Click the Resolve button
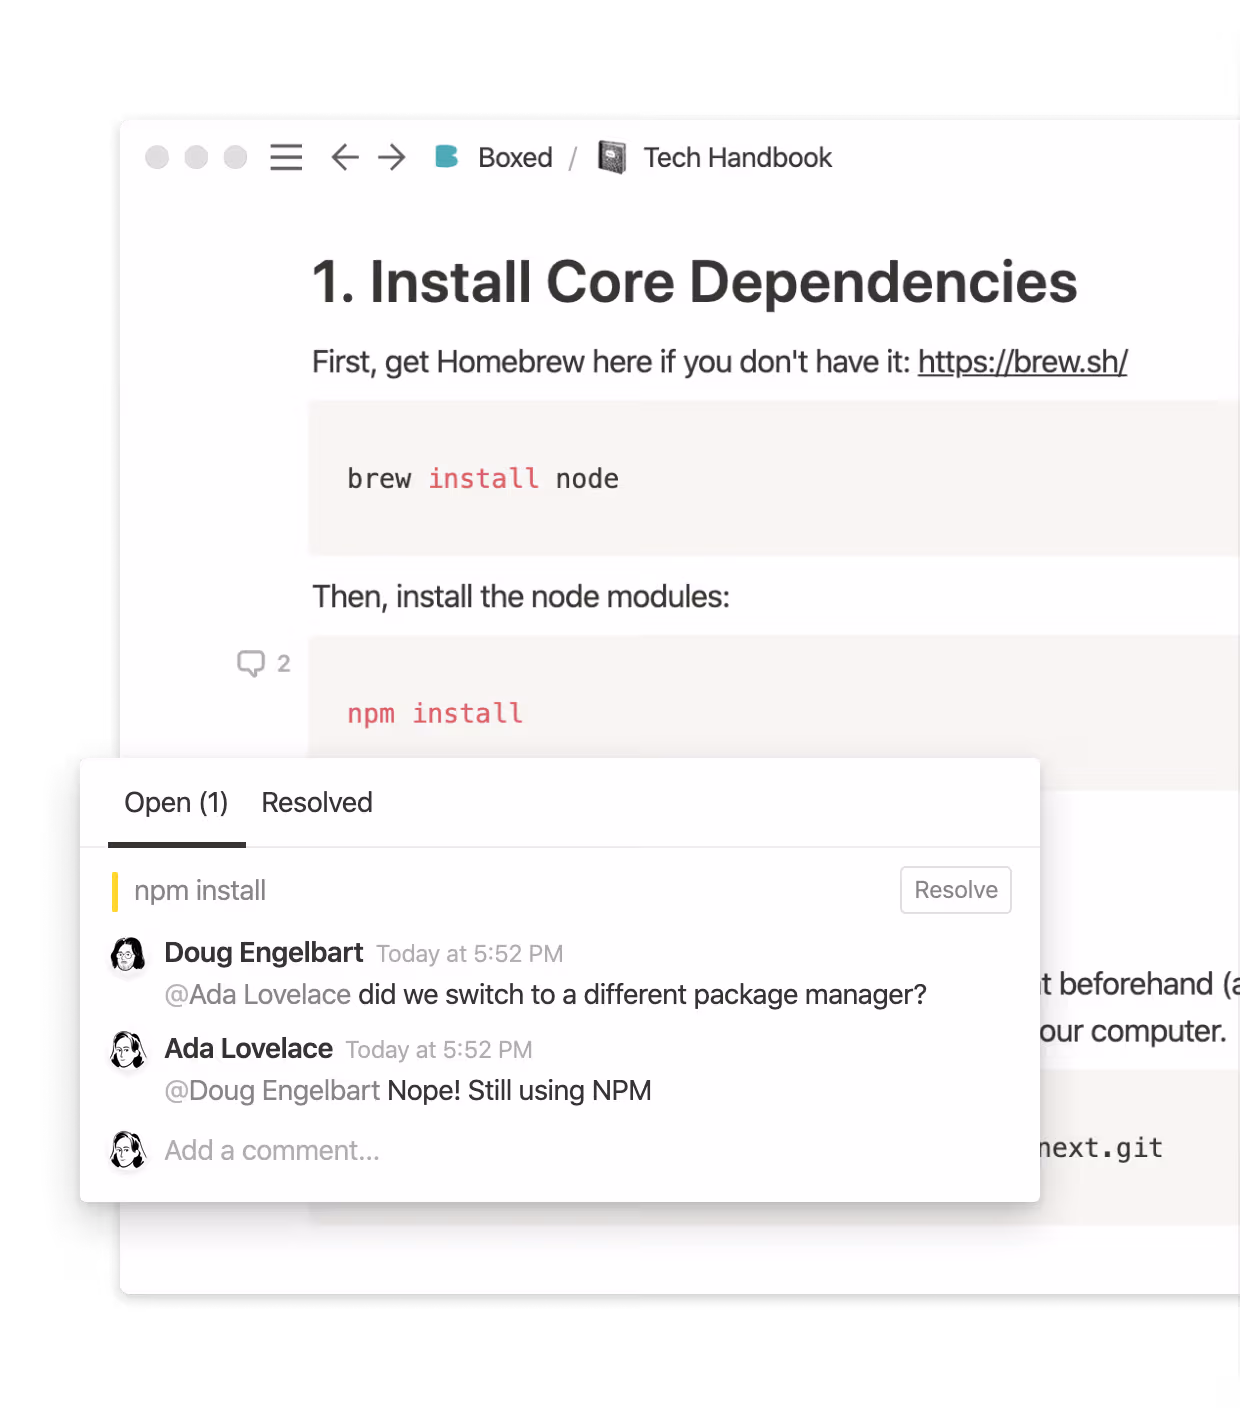 (x=955, y=889)
